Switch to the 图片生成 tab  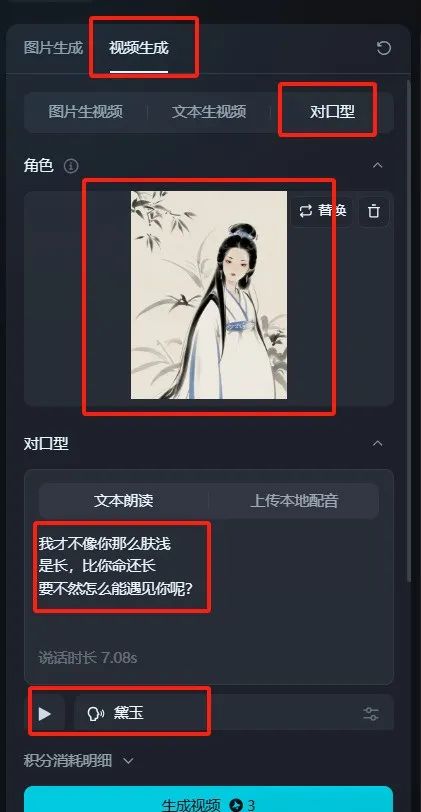pyautogui.click(x=53, y=48)
